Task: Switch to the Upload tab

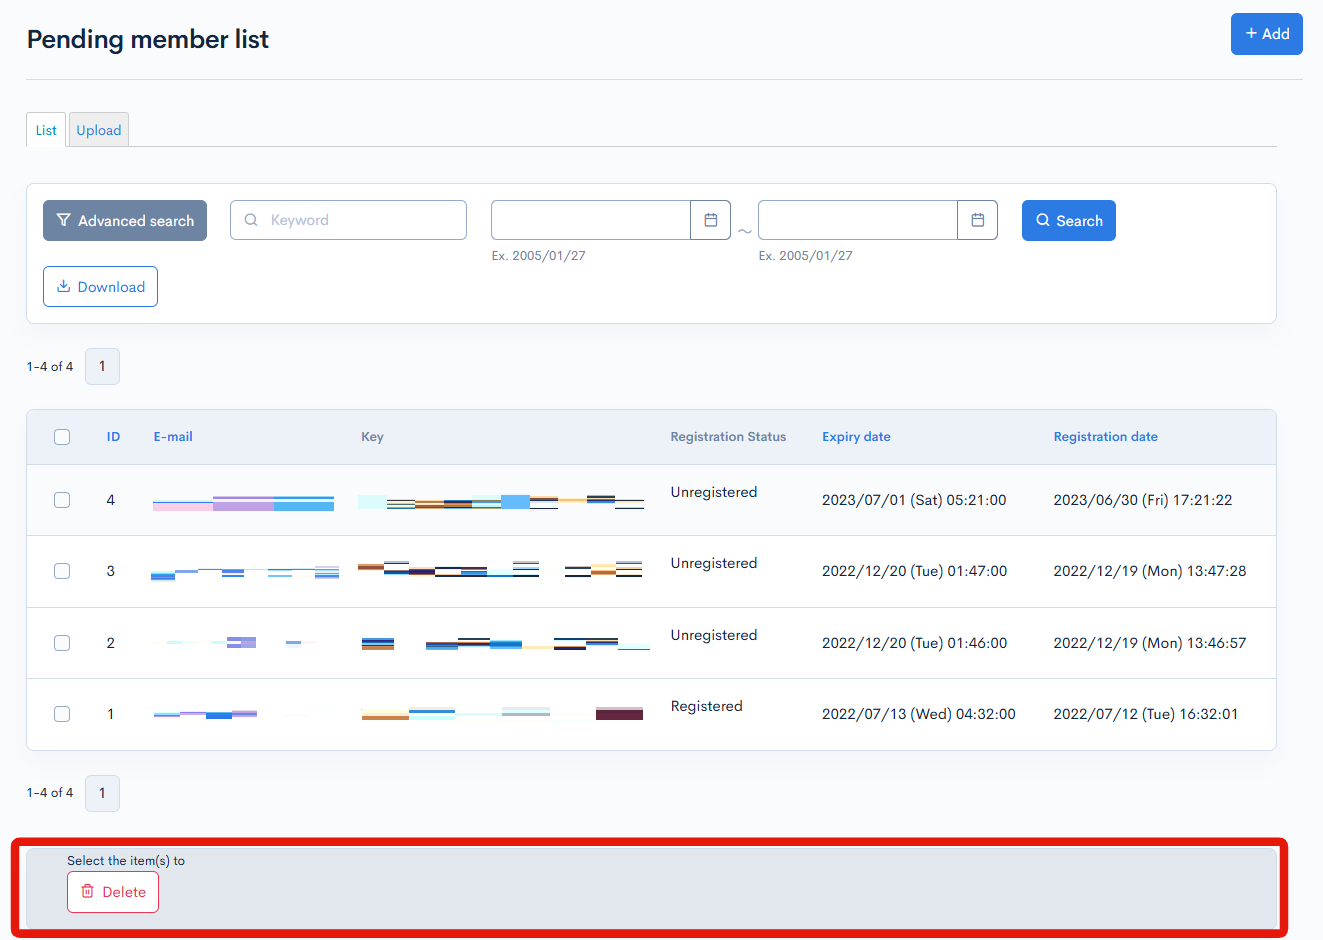Action: (98, 129)
